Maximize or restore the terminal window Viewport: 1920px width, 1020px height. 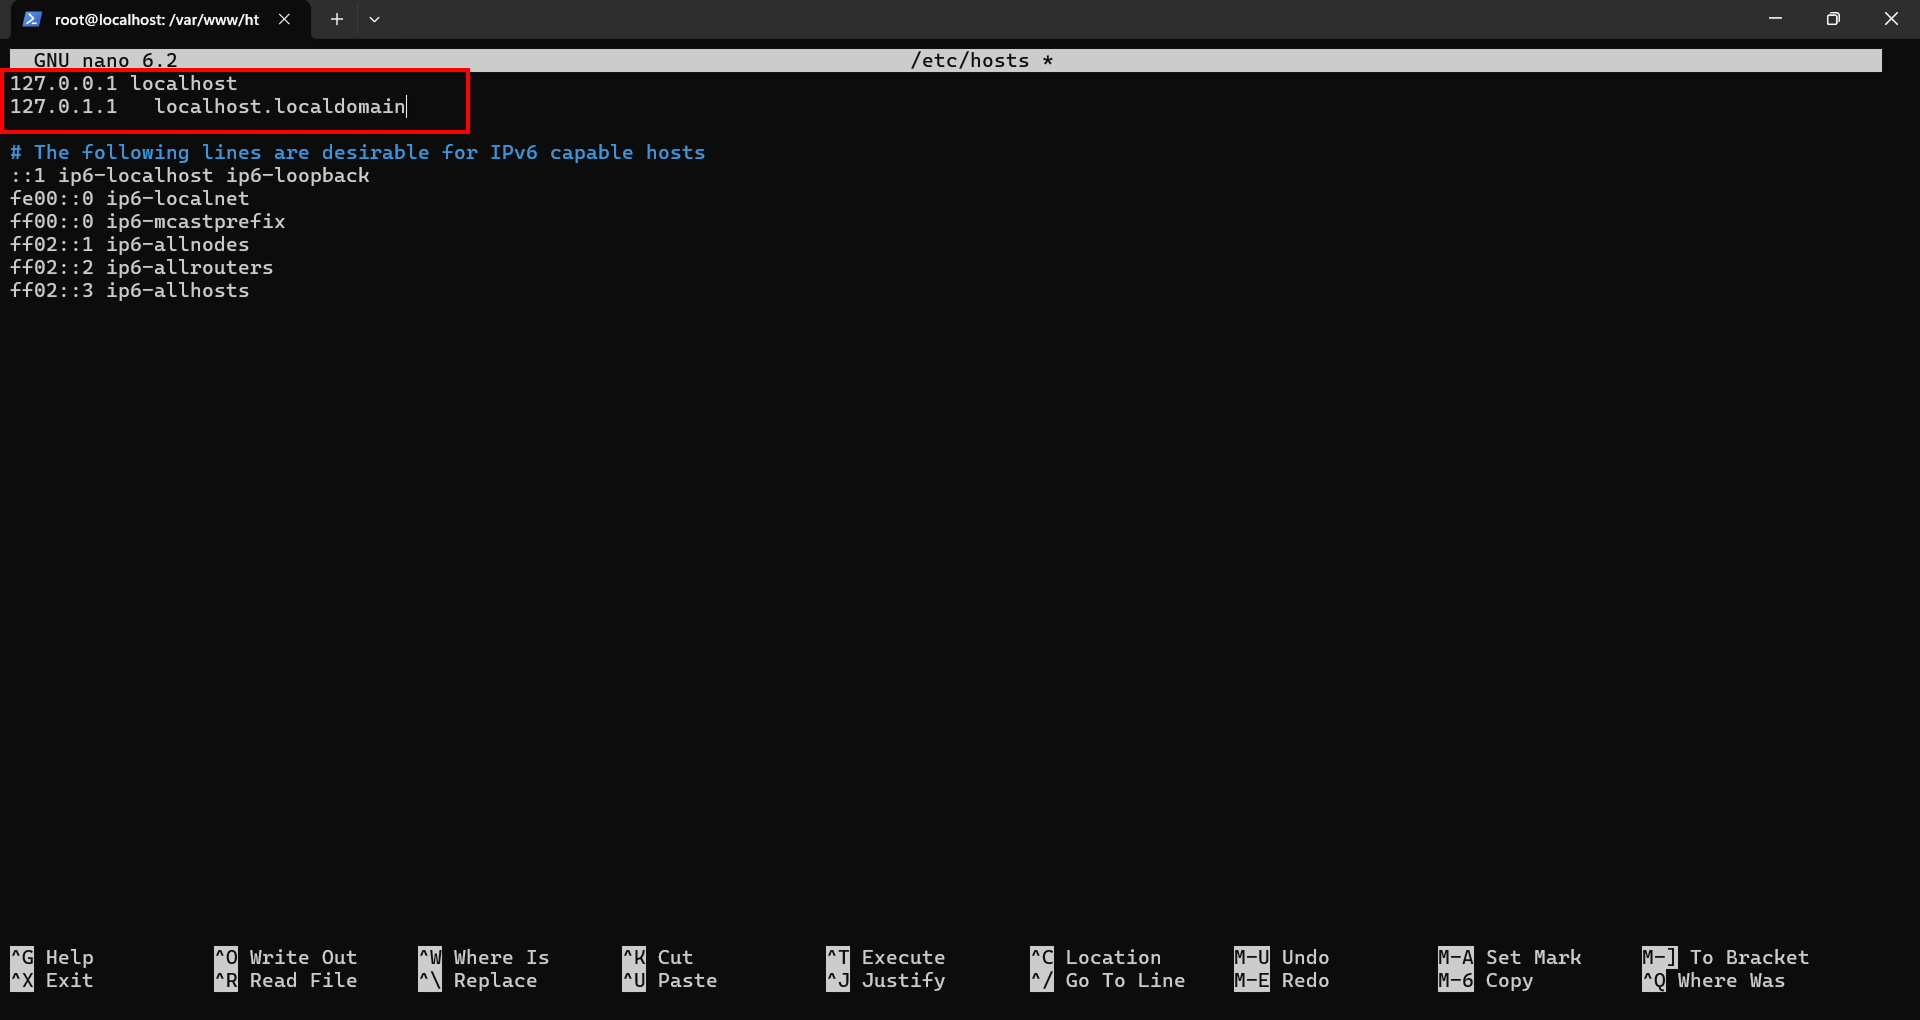coord(1833,19)
